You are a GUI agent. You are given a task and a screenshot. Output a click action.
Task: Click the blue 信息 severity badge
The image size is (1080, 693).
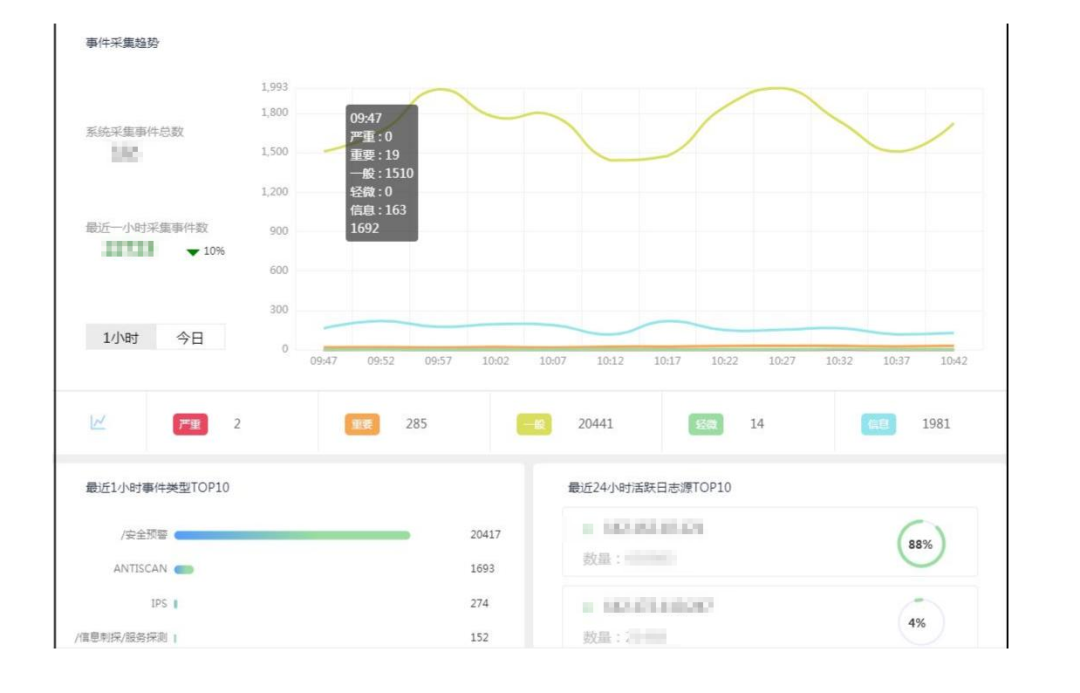pos(878,424)
